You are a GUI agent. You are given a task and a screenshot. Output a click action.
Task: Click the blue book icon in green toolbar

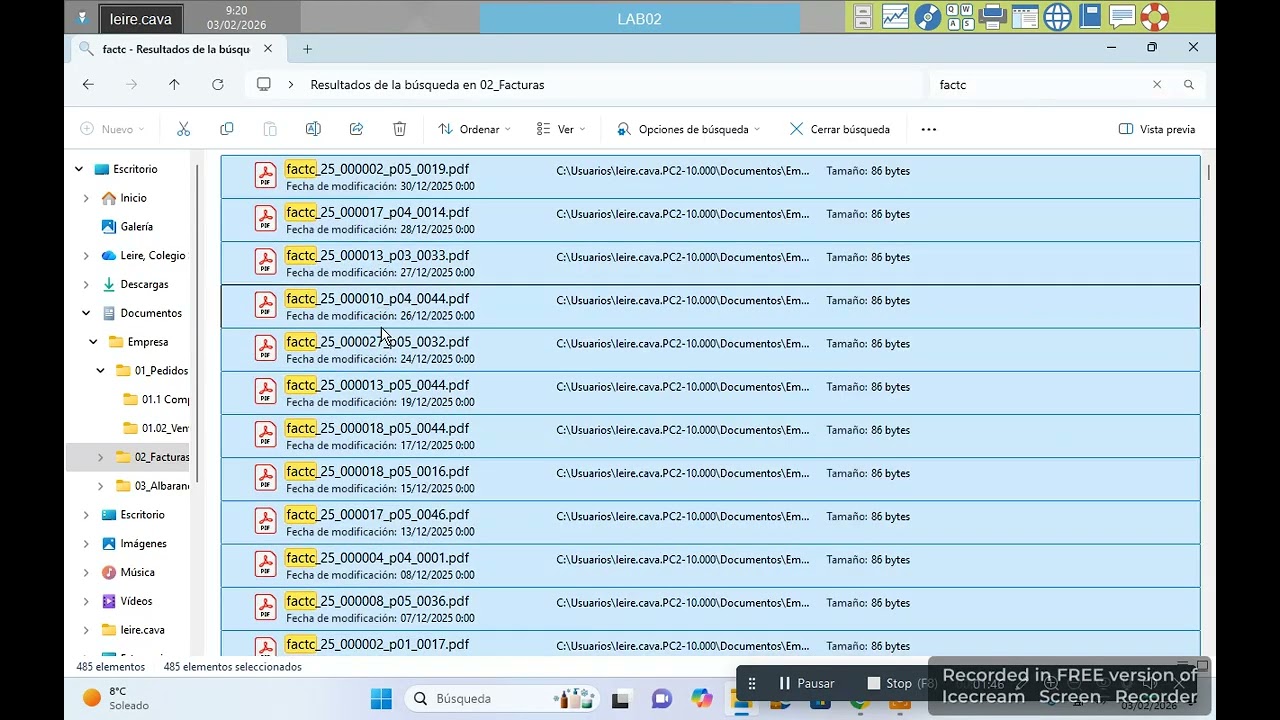coord(1089,17)
